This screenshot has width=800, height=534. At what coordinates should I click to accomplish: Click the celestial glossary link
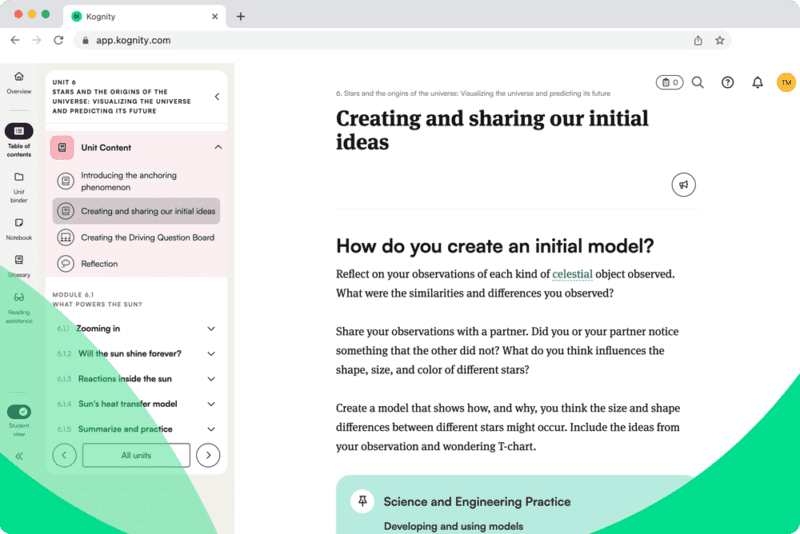click(572, 274)
